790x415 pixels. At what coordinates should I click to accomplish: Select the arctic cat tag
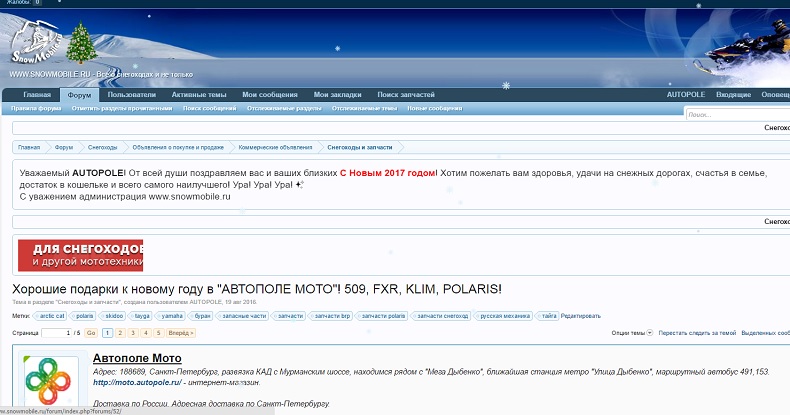[50, 316]
